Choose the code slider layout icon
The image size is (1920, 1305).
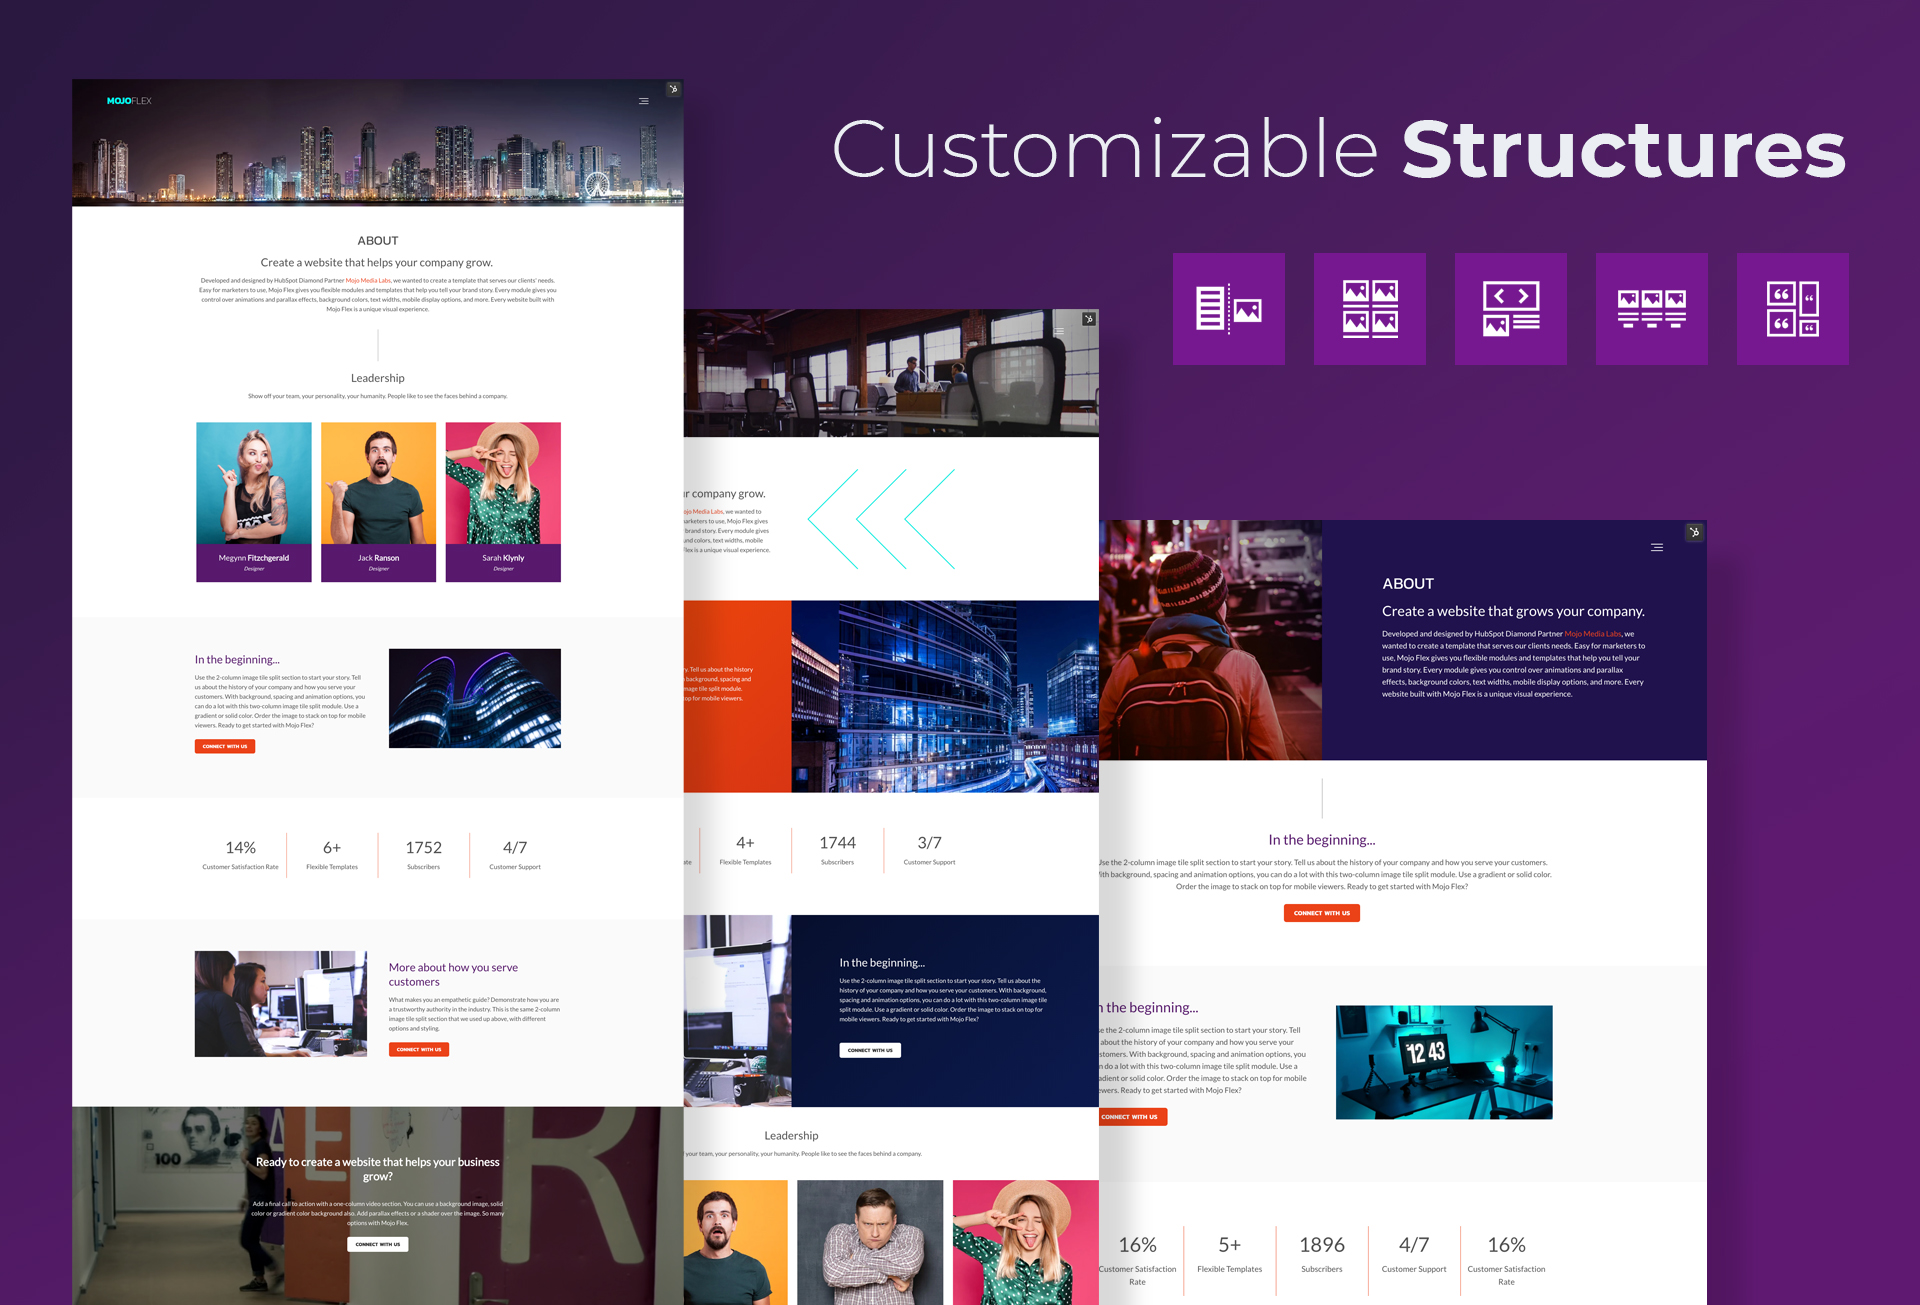tap(1510, 309)
